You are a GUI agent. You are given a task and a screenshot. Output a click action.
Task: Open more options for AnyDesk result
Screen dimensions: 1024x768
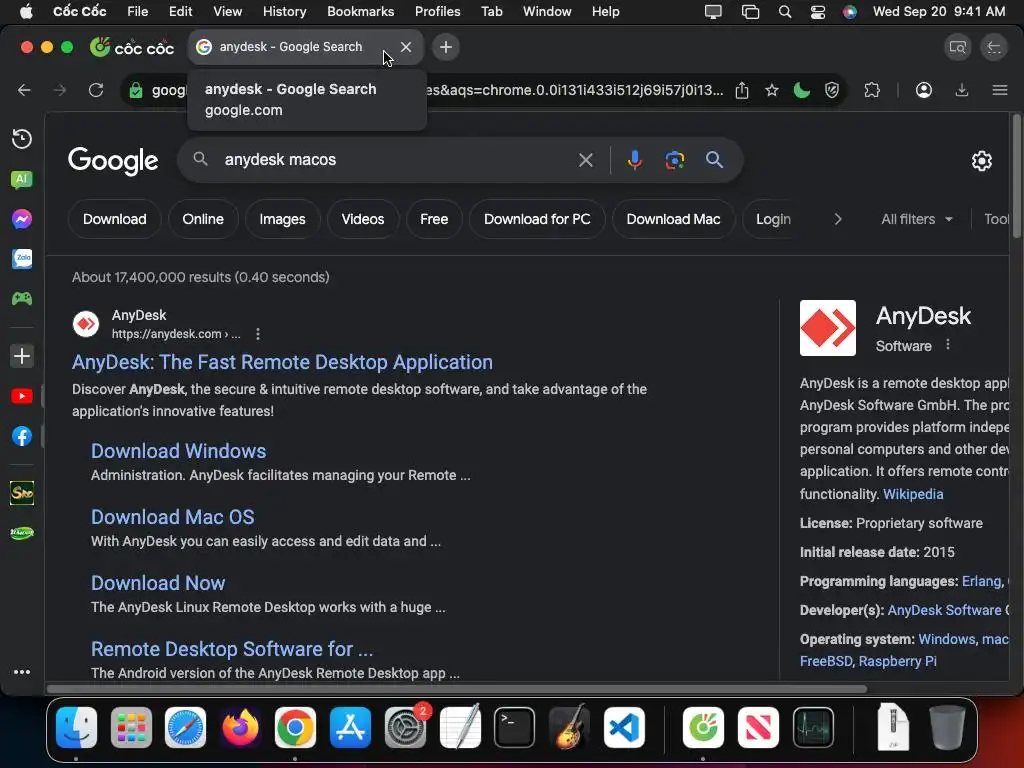tap(258, 334)
